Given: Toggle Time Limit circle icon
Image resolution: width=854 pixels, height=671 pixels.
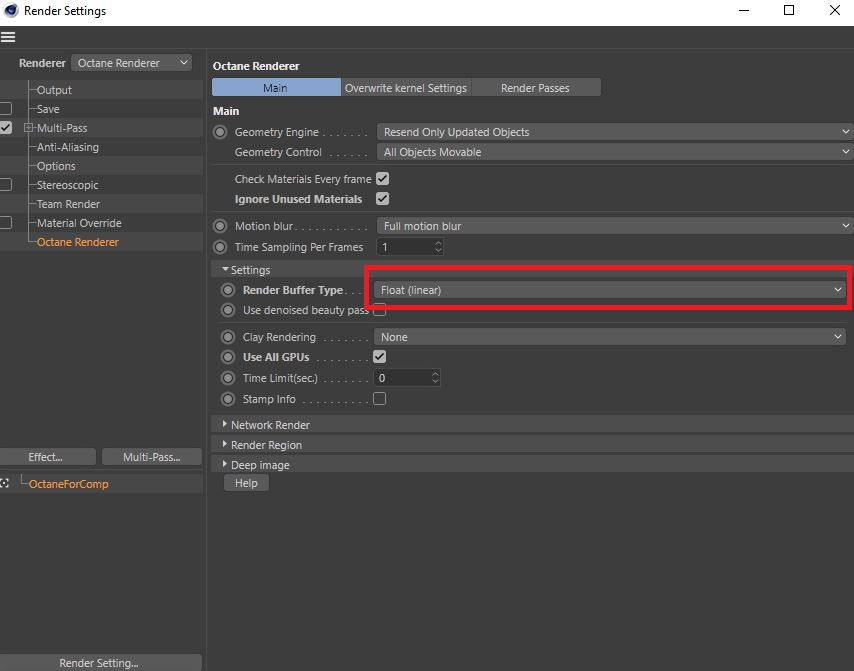Looking at the screenshot, I should click(228, 378).
